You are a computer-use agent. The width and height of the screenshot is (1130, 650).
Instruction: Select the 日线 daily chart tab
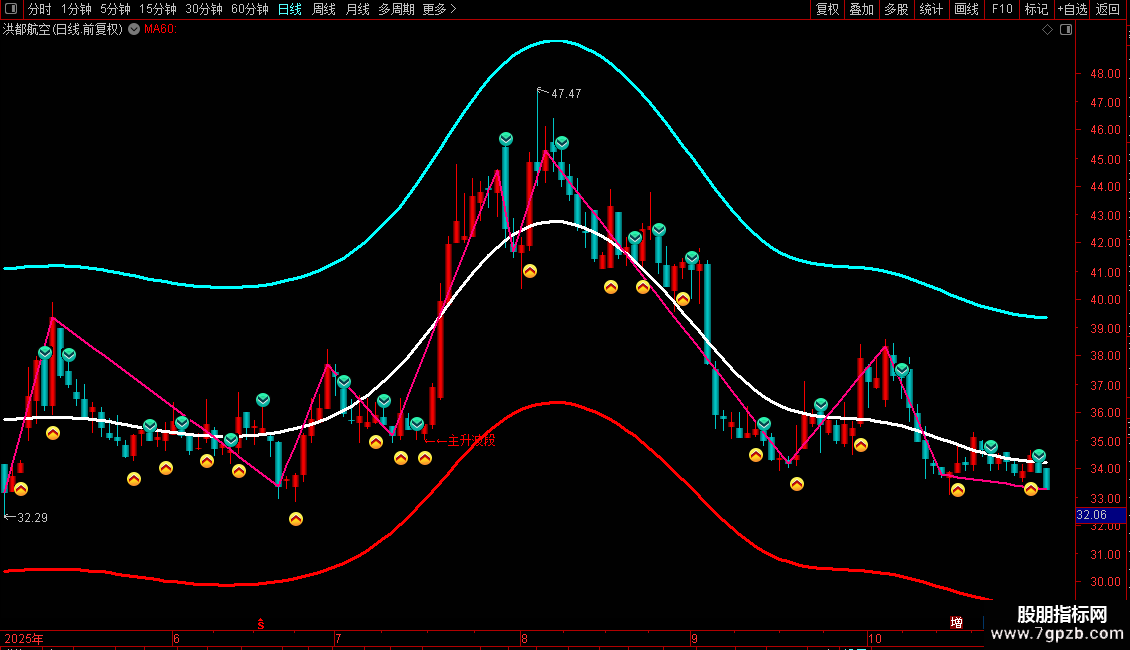click(290, 9)
